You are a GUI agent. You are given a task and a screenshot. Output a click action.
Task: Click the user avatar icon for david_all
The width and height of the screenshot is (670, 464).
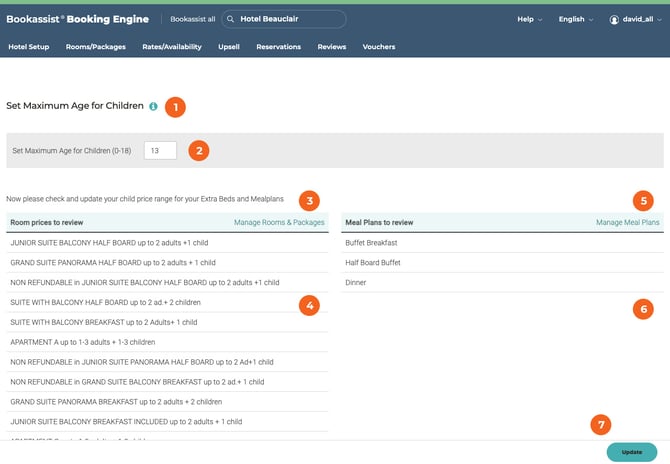coord(614,19)
